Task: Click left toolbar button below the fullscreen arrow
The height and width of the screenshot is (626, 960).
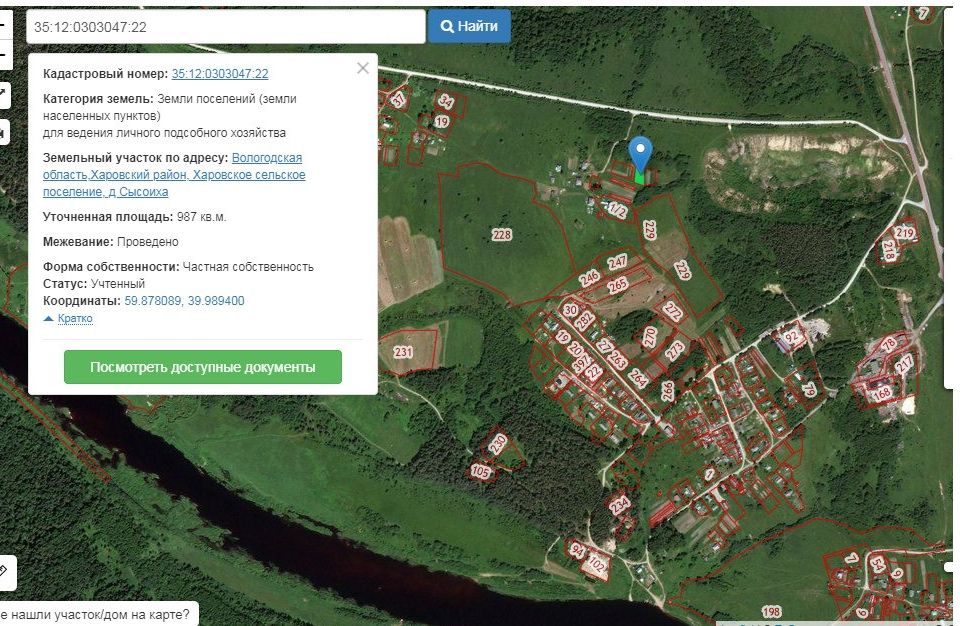Action: pos(3,131)
